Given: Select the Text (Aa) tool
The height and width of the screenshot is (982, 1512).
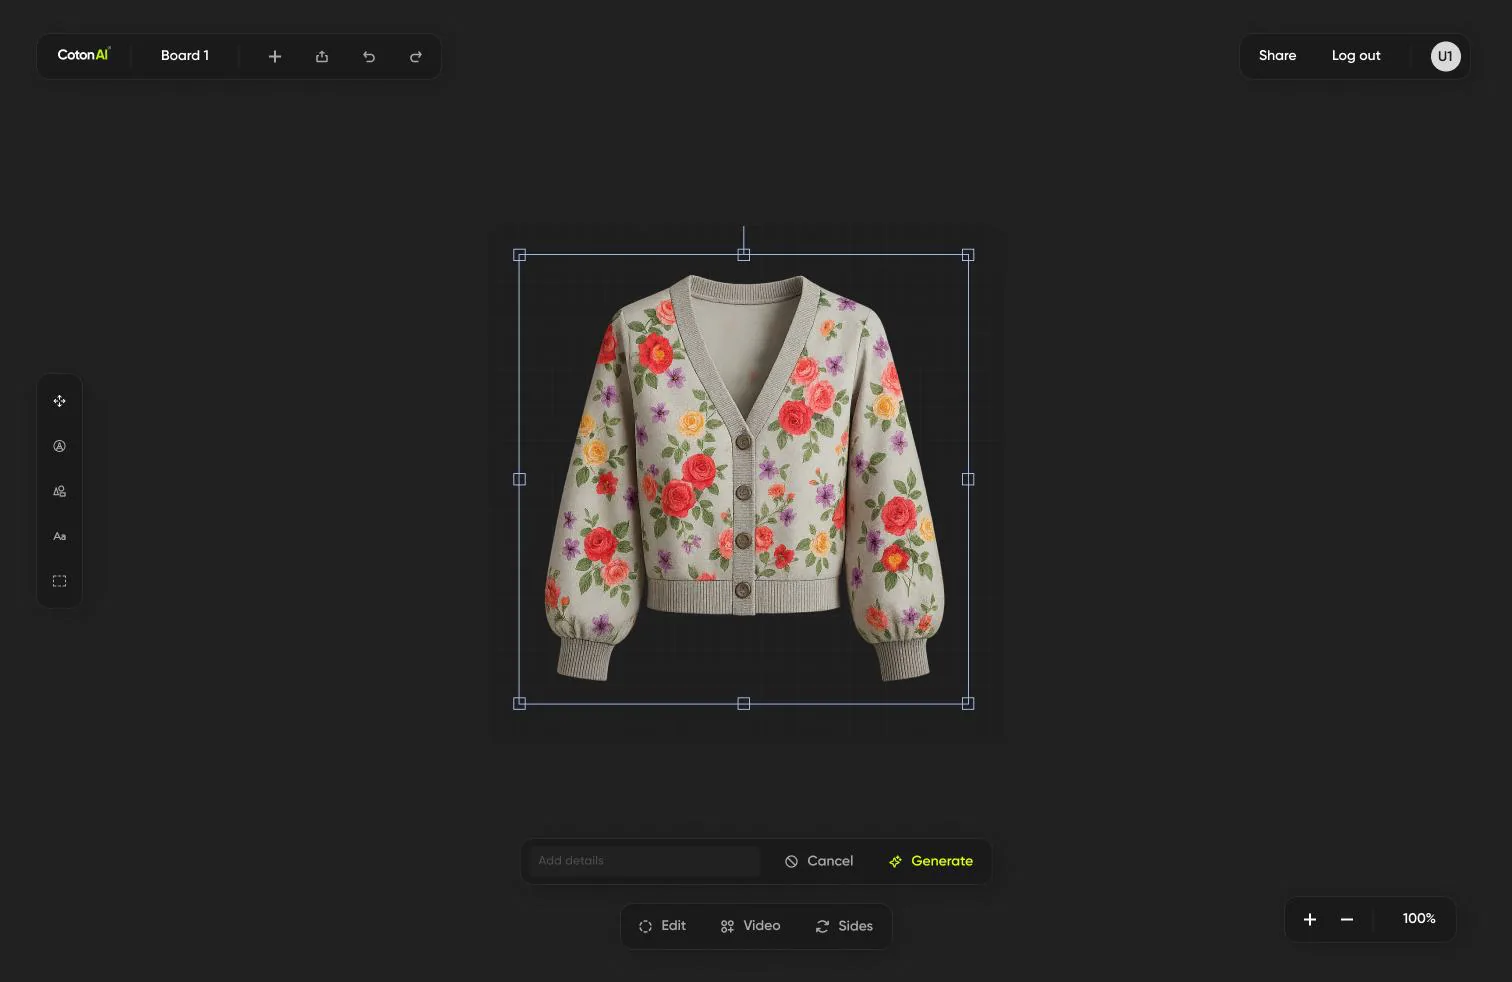Looking at the screenshot, I should [59, 536].
